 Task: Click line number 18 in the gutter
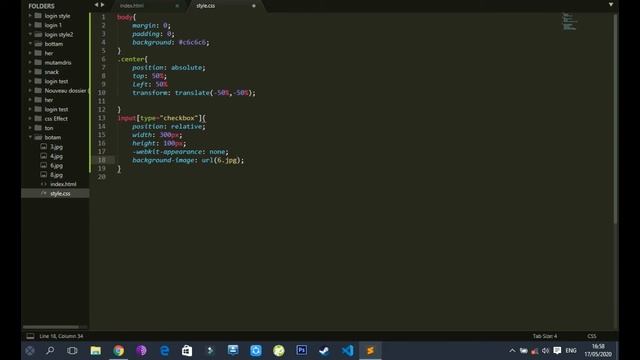(x=101, y=160)
